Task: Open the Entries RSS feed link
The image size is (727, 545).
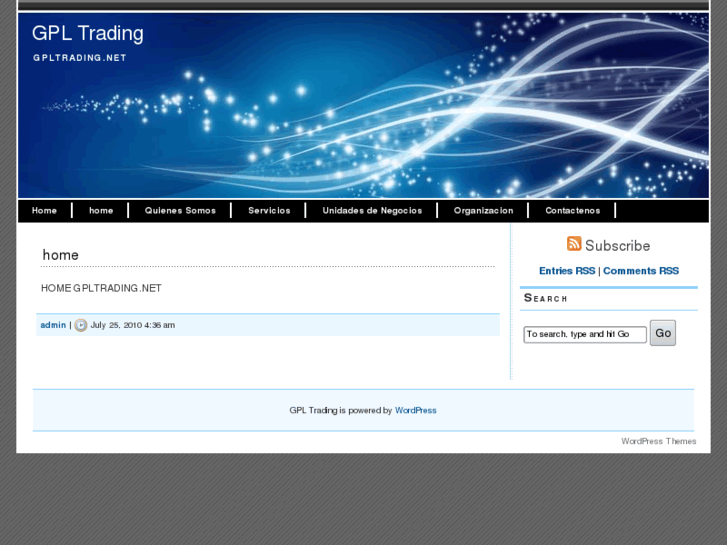Action: pyautogui.click(x=567, y=271)
